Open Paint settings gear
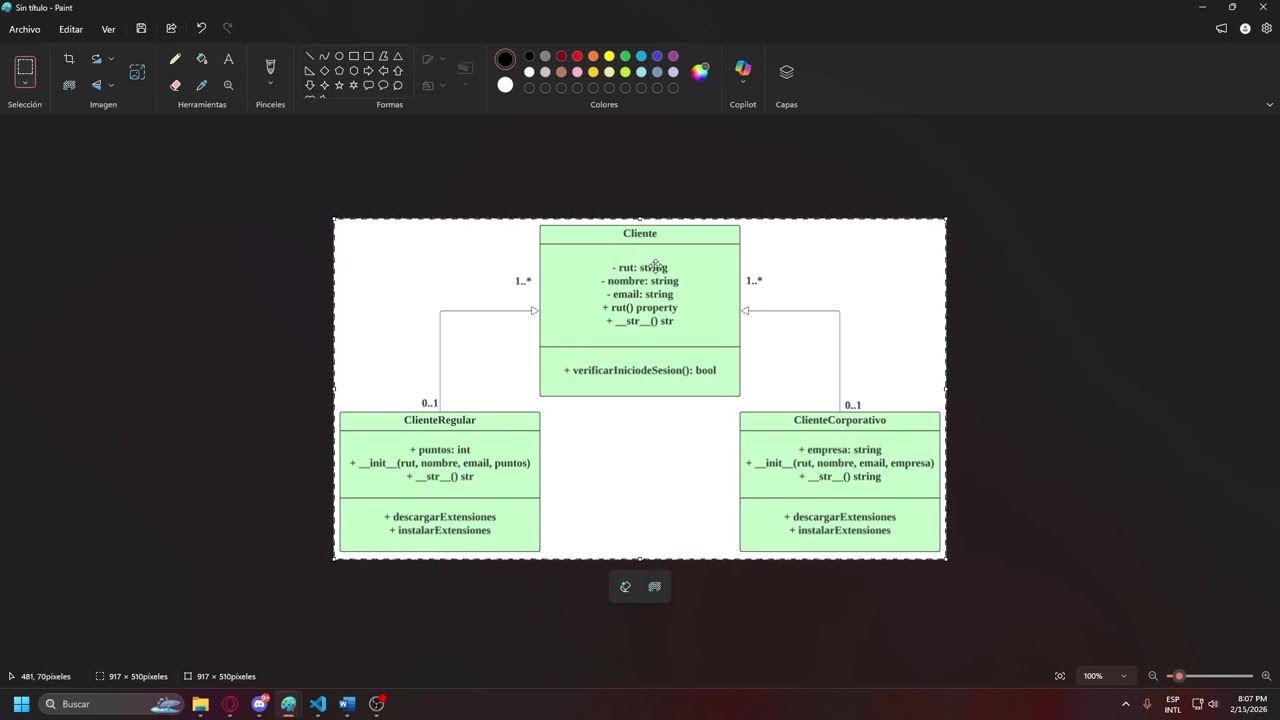Image resolution: width=1280 pixels, height=720 pixels. tap(1266, 29)
